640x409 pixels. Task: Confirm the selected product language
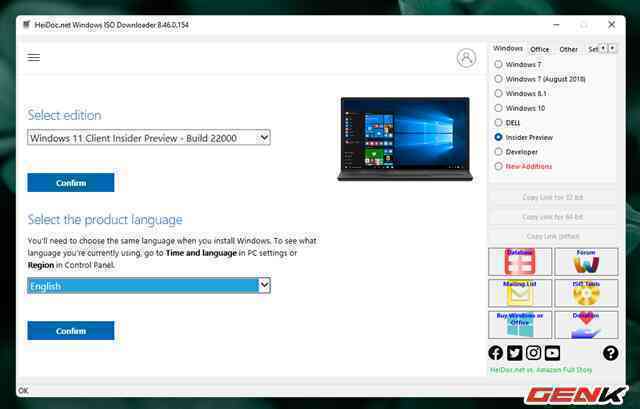tap(71, 331)
